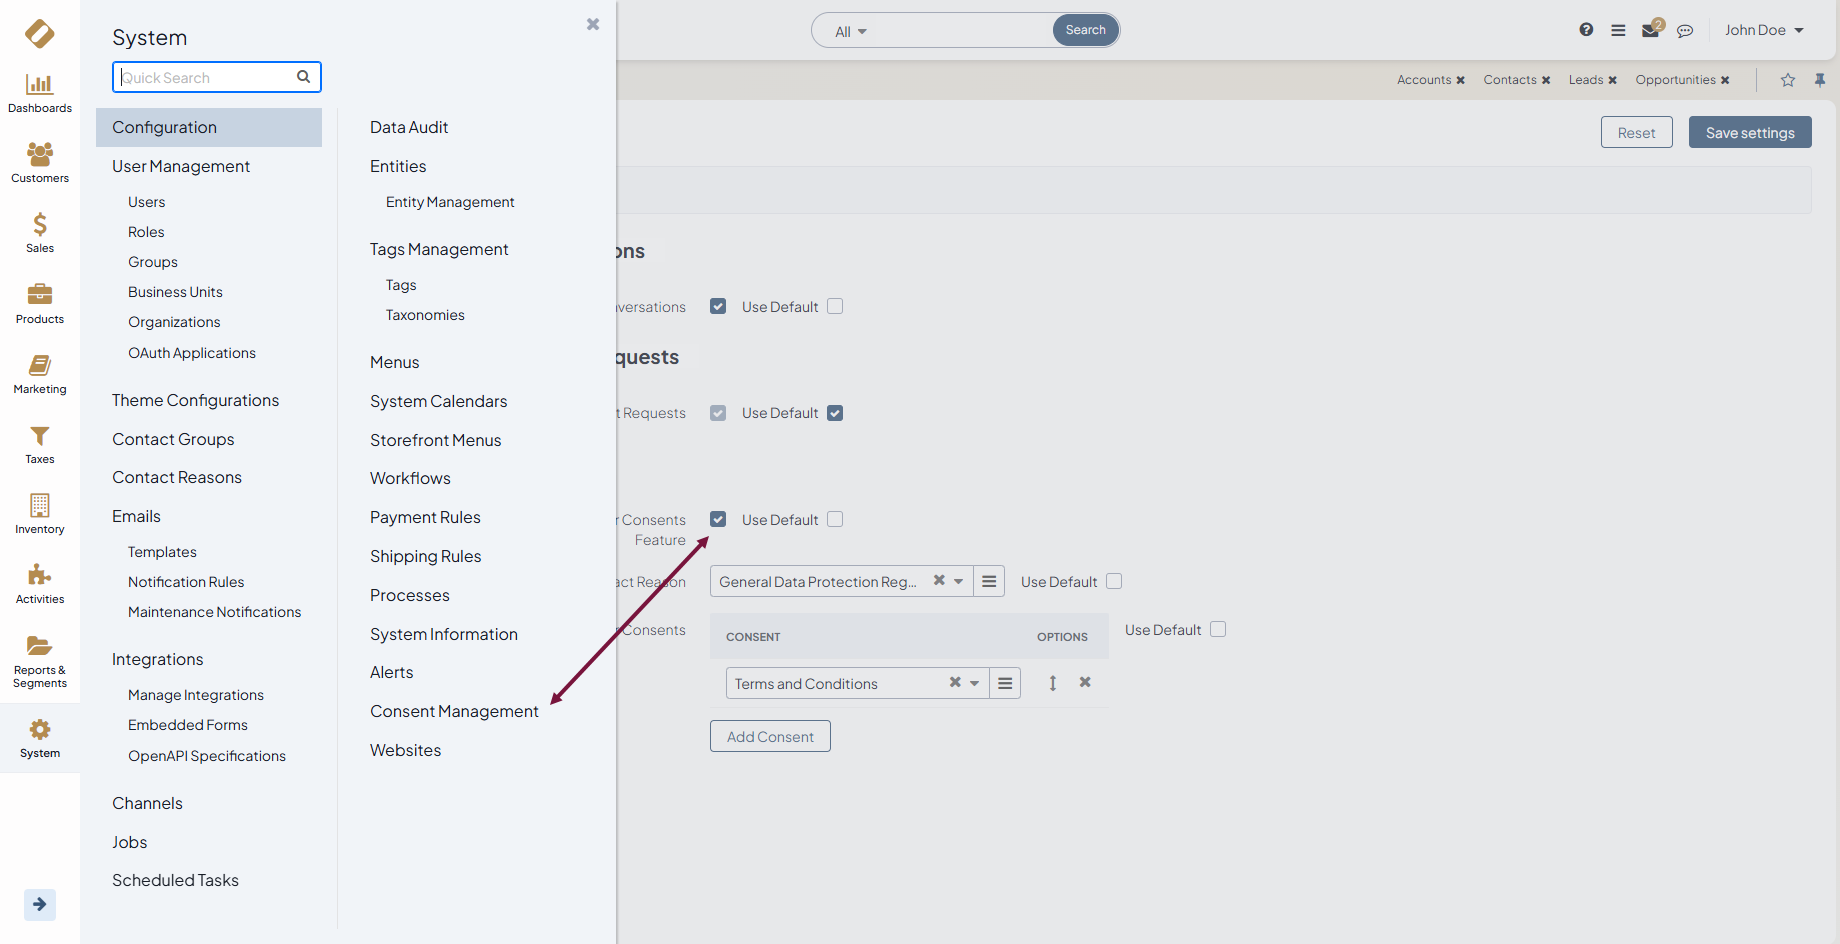Screen dimensions: 1840x944
Task: Open the Terms and Conditions dropdown
Action: (973, 683)
